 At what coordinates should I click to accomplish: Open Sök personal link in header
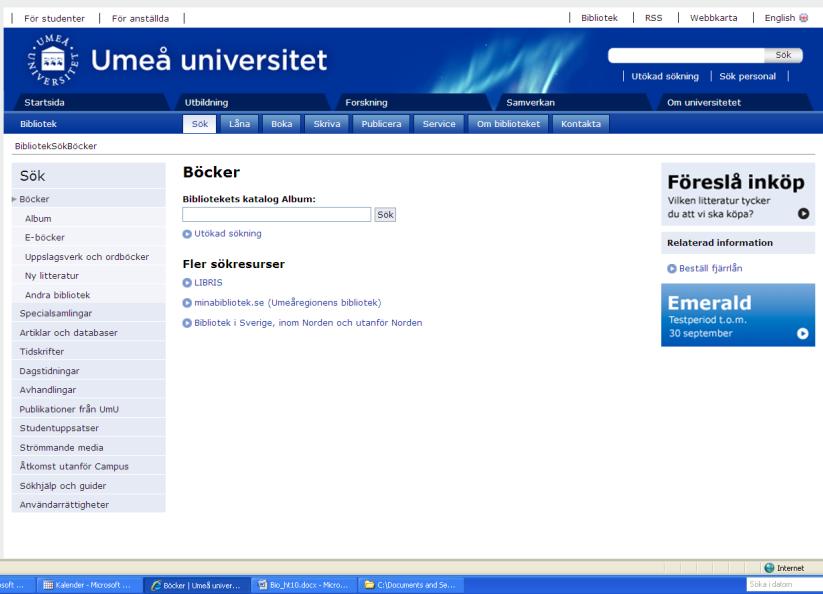(747, 76)
